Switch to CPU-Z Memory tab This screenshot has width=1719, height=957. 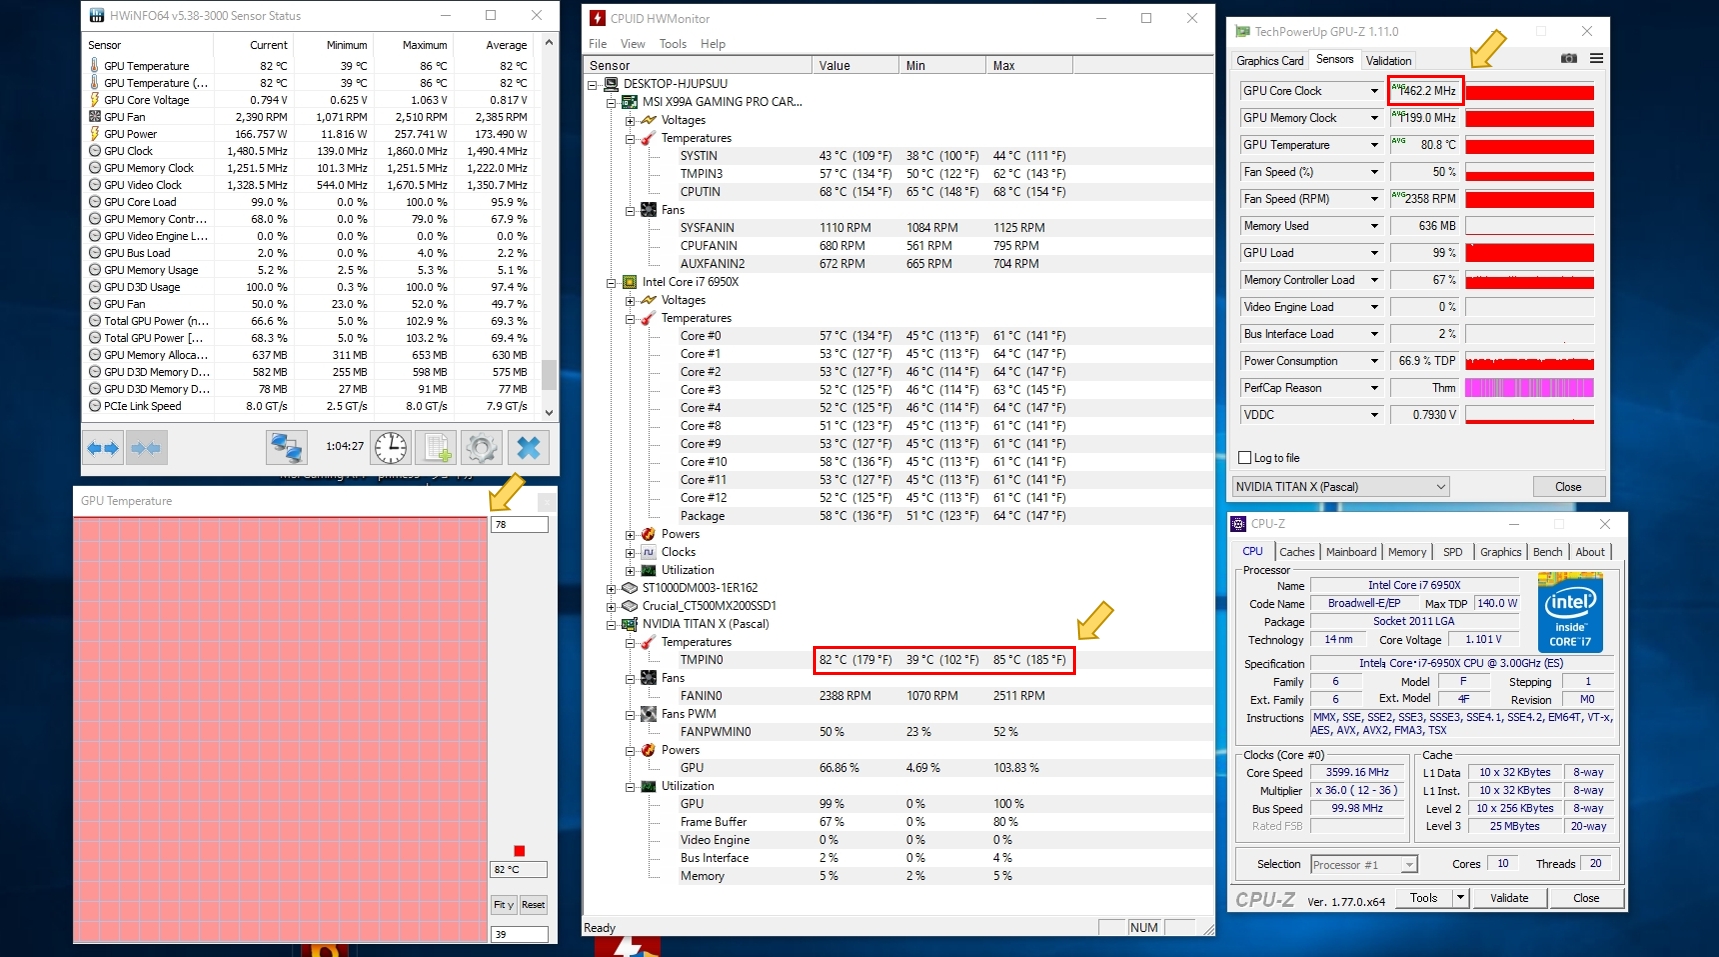(1407, 552)
